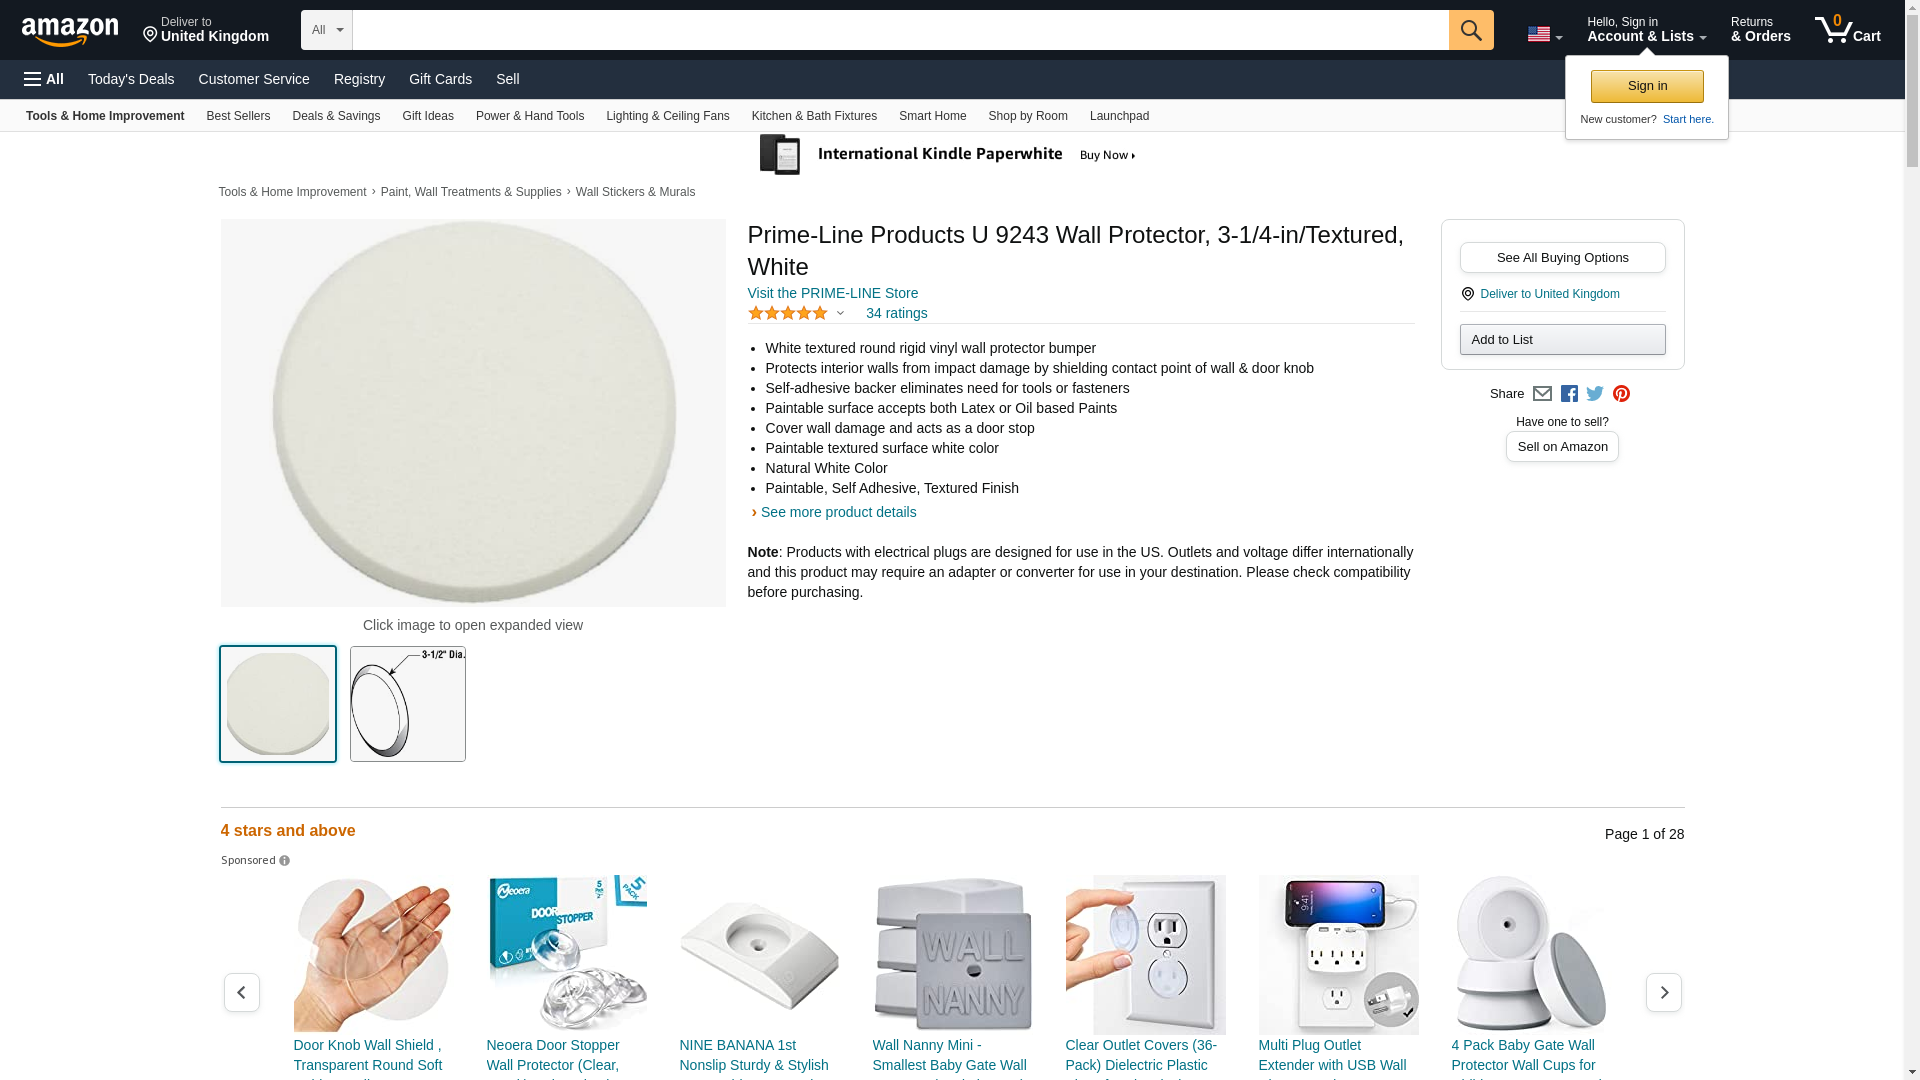Go to the Amazon logo homepage

coord(70,31)
